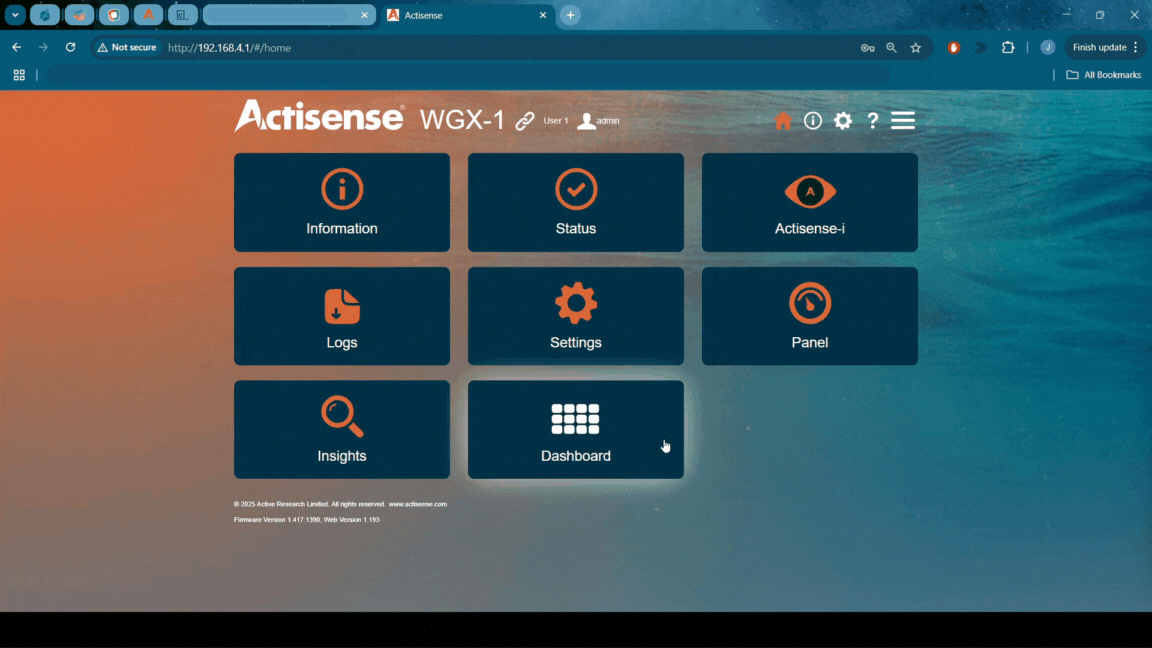This screenshot has width=1152, height=648.
Task: Click the Actisense logo
Action: pyautogui.click(x=319, y=117)
